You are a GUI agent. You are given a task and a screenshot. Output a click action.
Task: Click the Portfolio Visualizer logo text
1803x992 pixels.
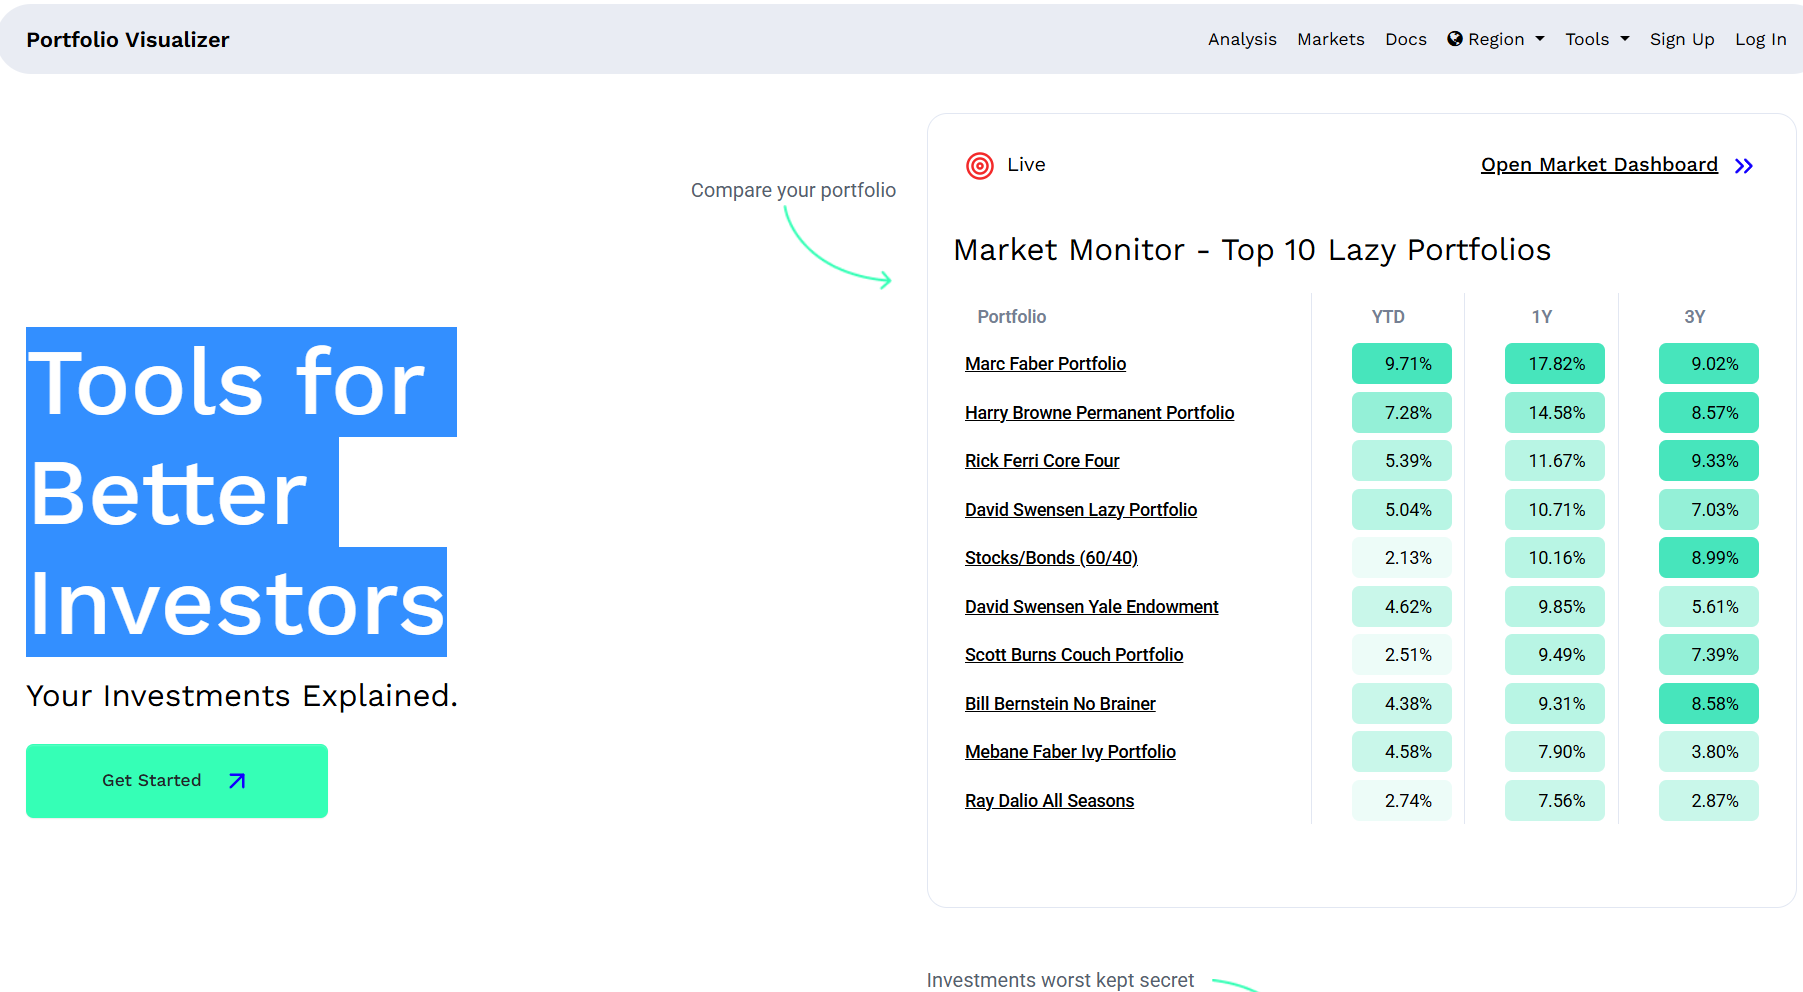[x=128, y=39]
